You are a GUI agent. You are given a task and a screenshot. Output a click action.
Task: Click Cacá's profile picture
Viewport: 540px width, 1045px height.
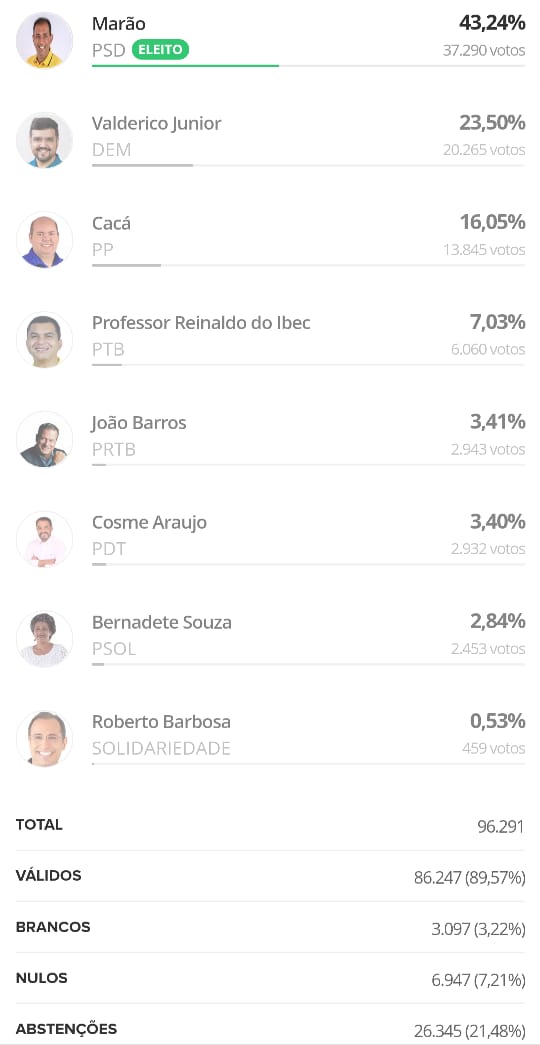(x=45, y=240)
